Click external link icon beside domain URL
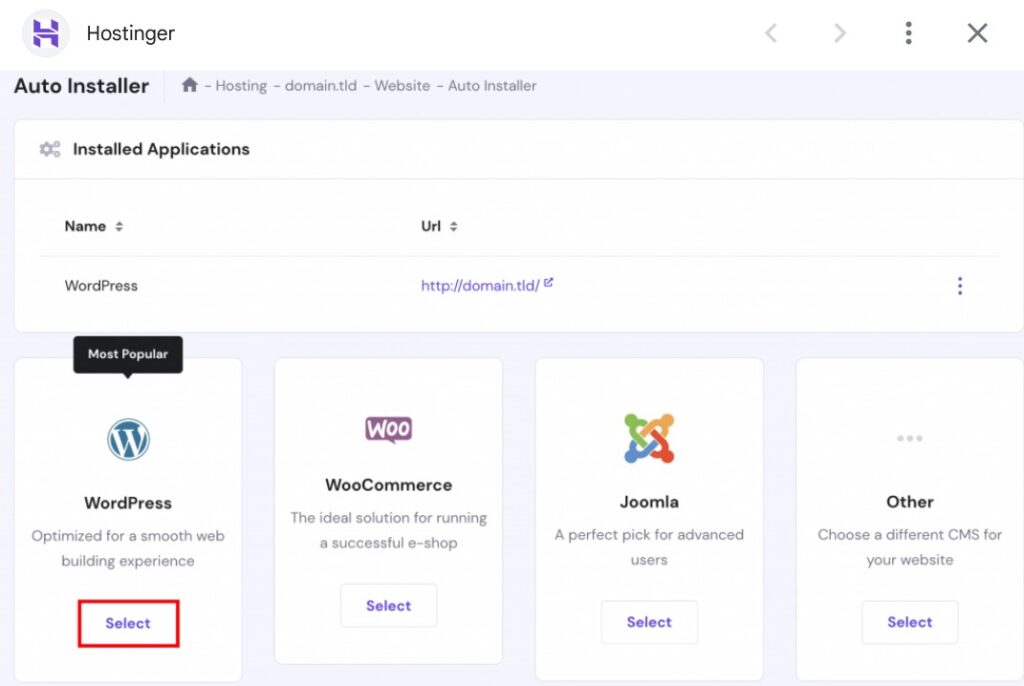The height and width of the screenshot is (686, 1024). click(549, 282)
